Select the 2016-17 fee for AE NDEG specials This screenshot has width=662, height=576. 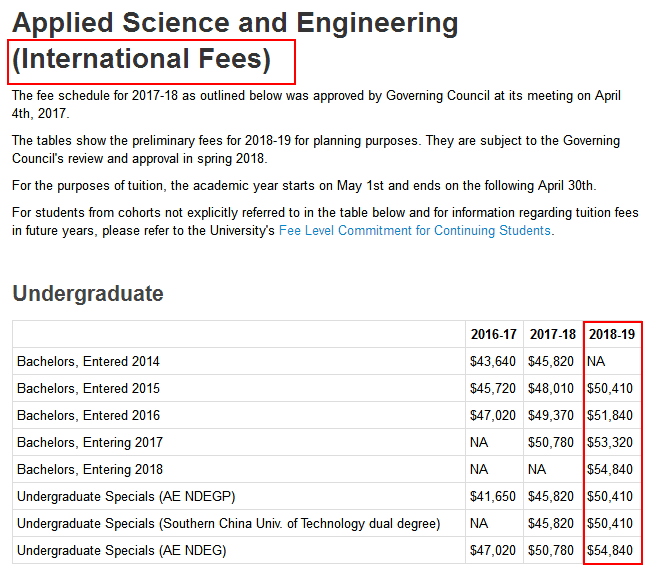[493, 551]
